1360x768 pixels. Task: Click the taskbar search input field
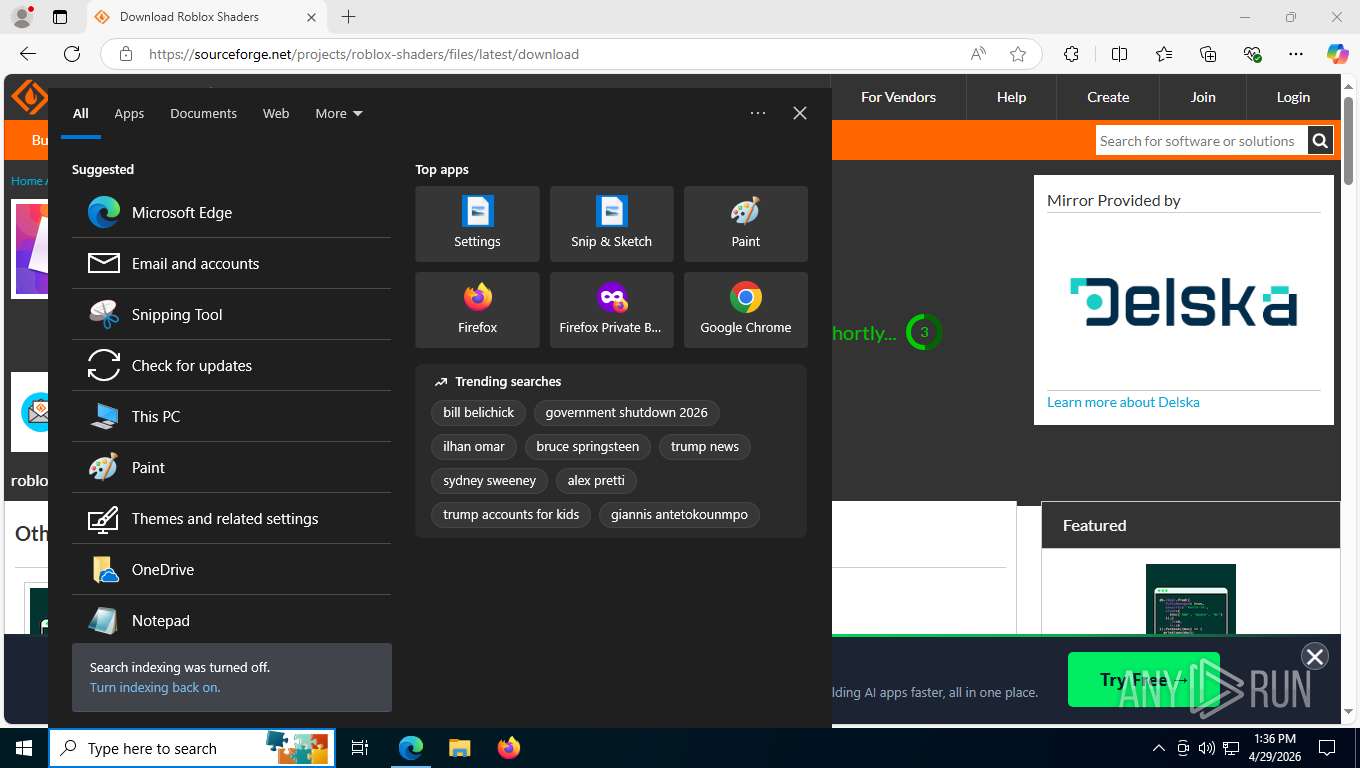(192, 748)
